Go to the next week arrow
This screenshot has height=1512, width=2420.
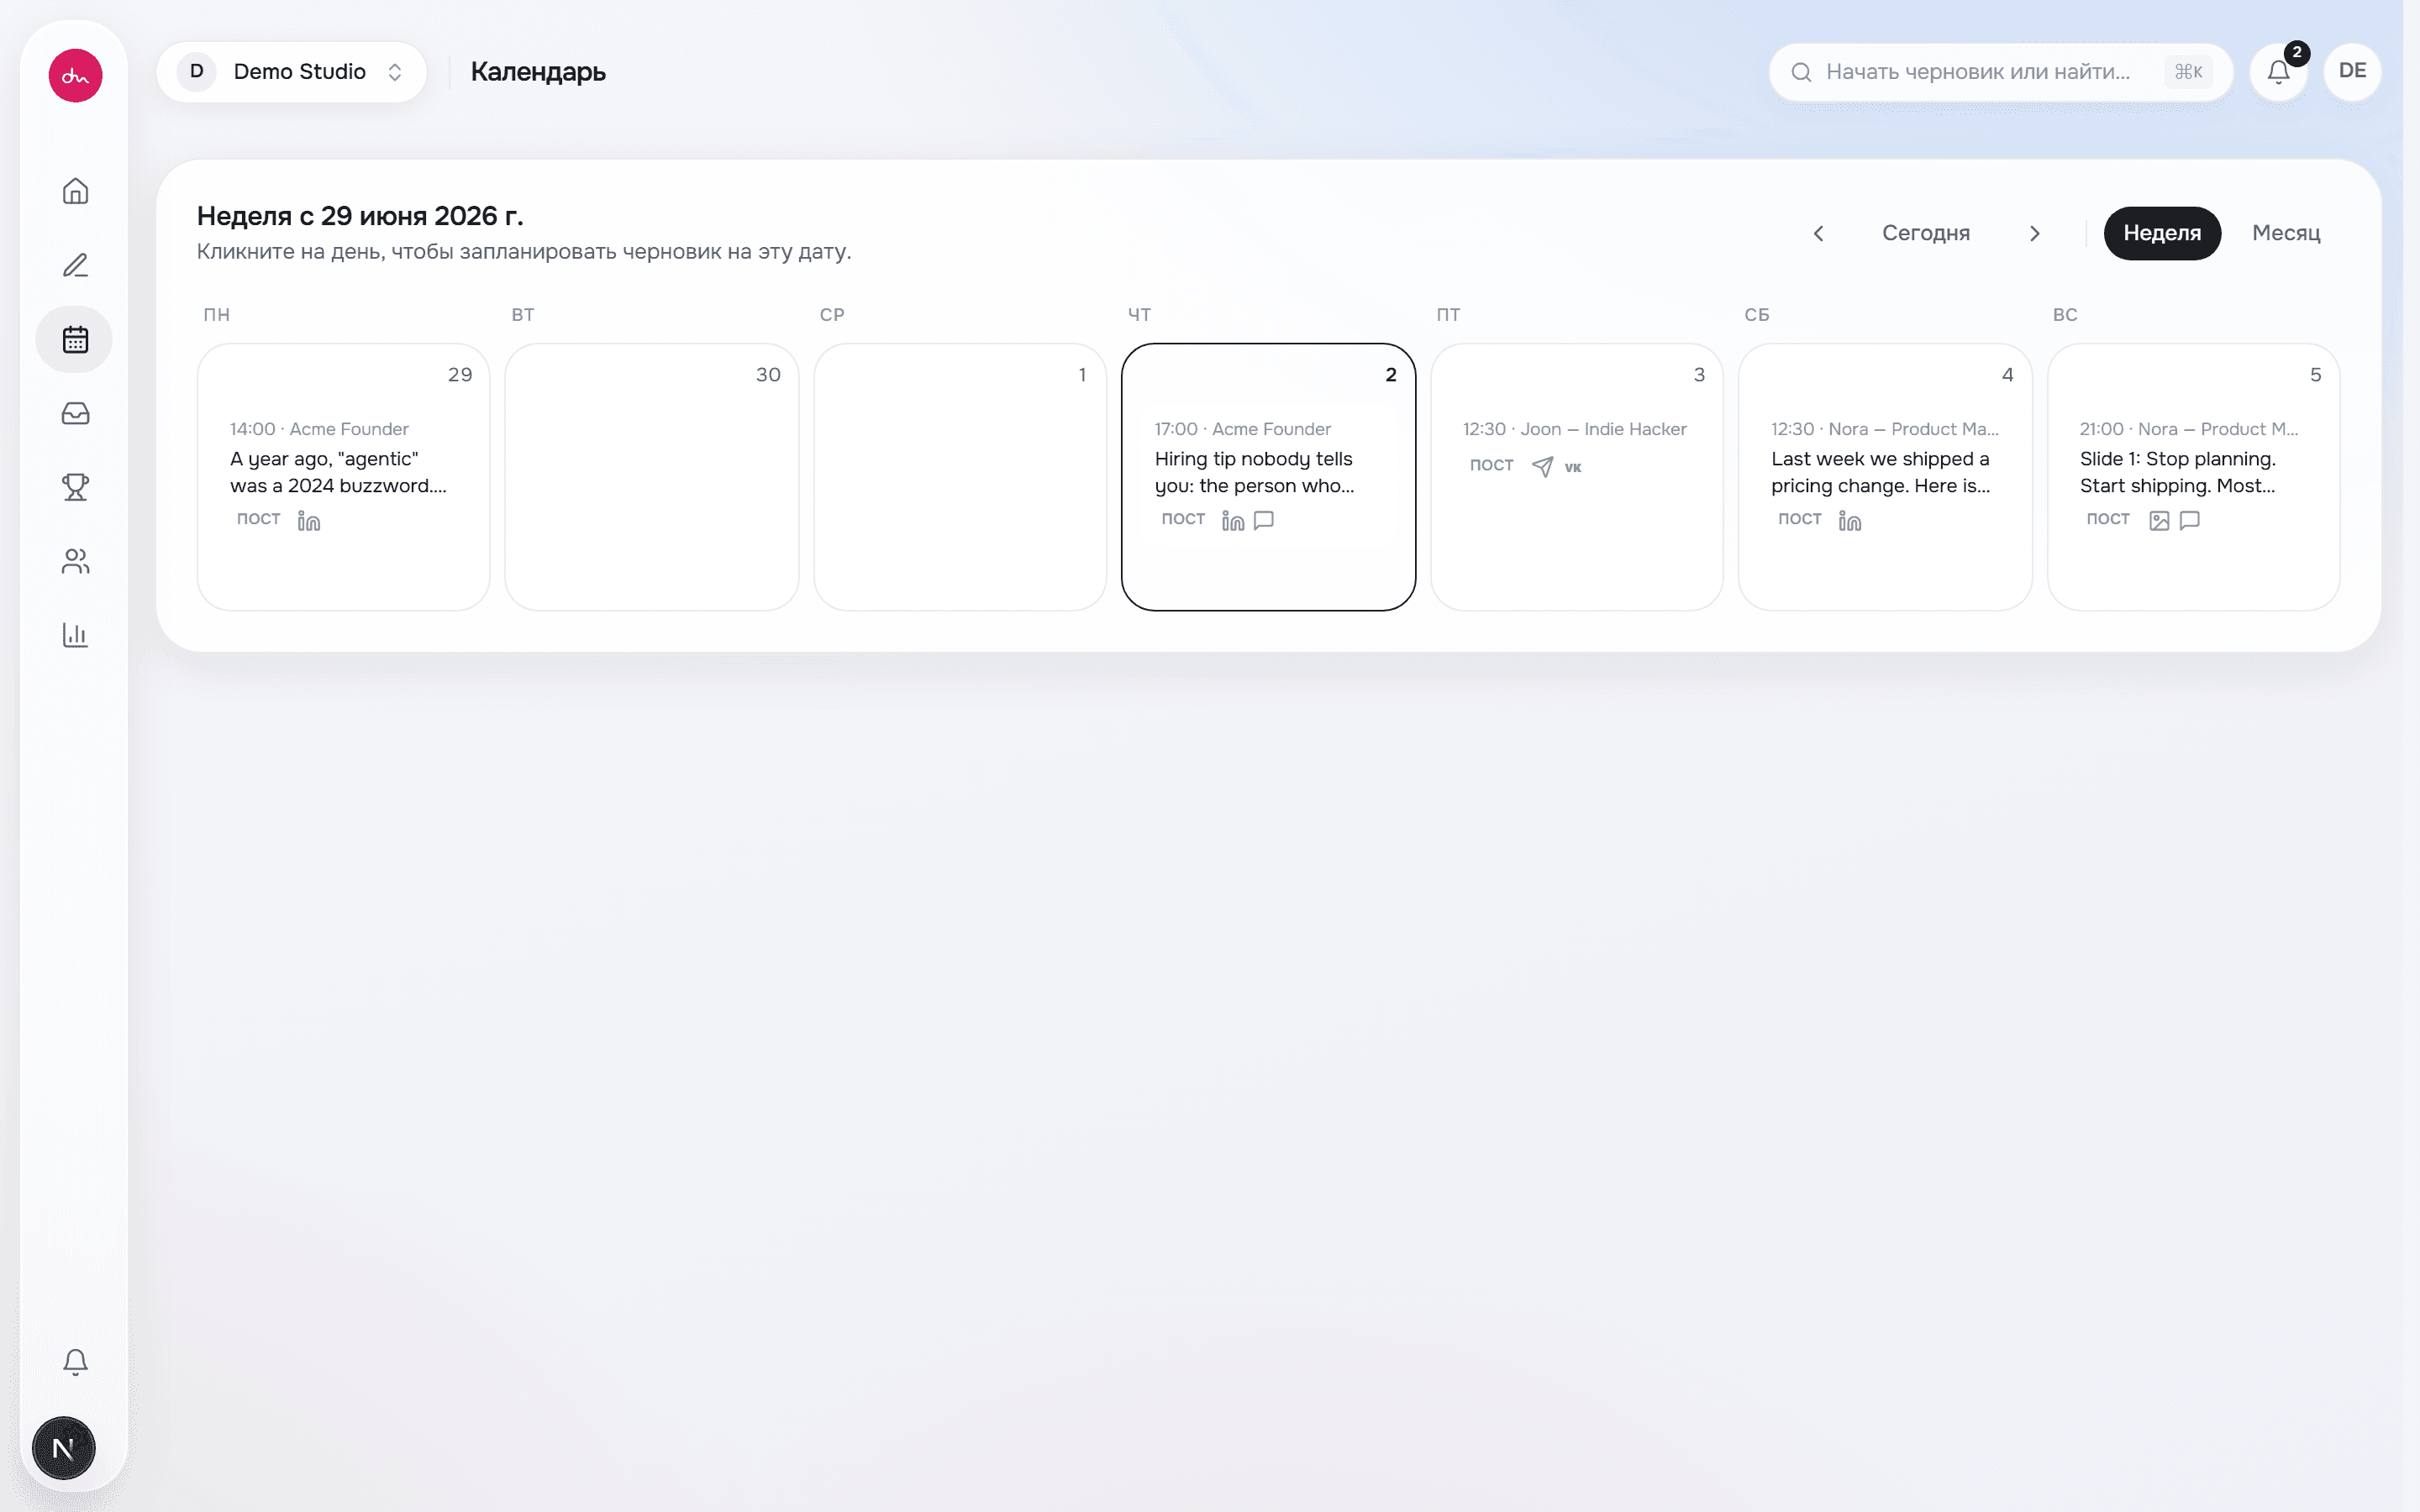pos(2035,233)
